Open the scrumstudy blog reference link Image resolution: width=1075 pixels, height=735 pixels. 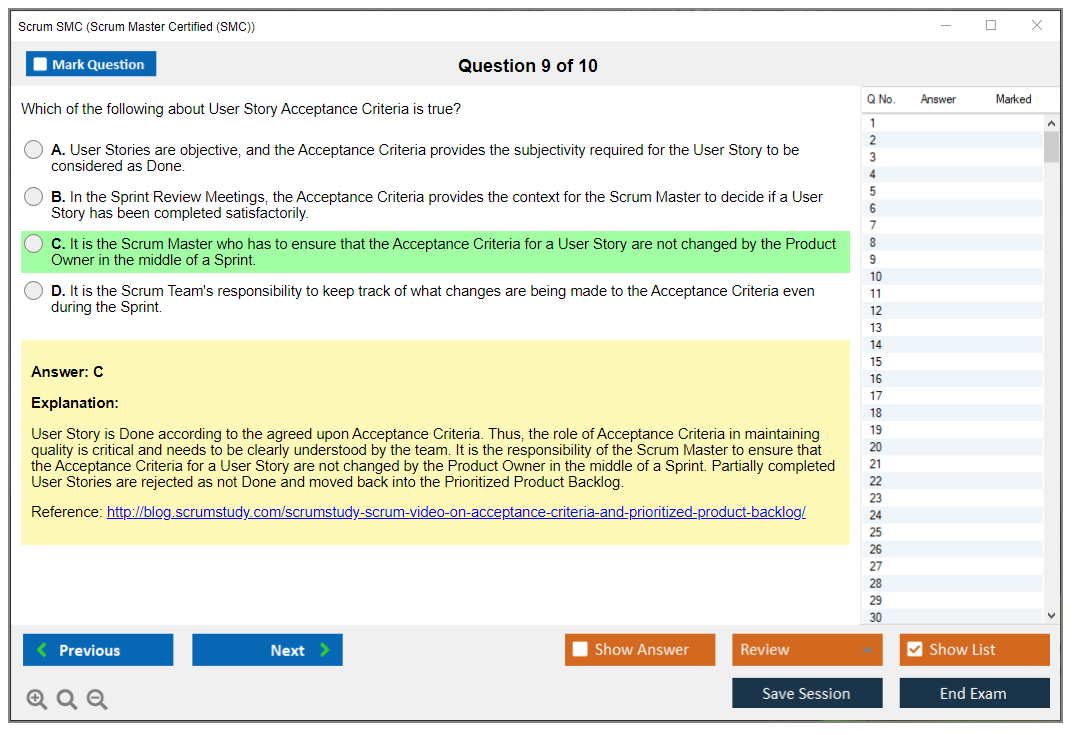click(x=456, y=512)
